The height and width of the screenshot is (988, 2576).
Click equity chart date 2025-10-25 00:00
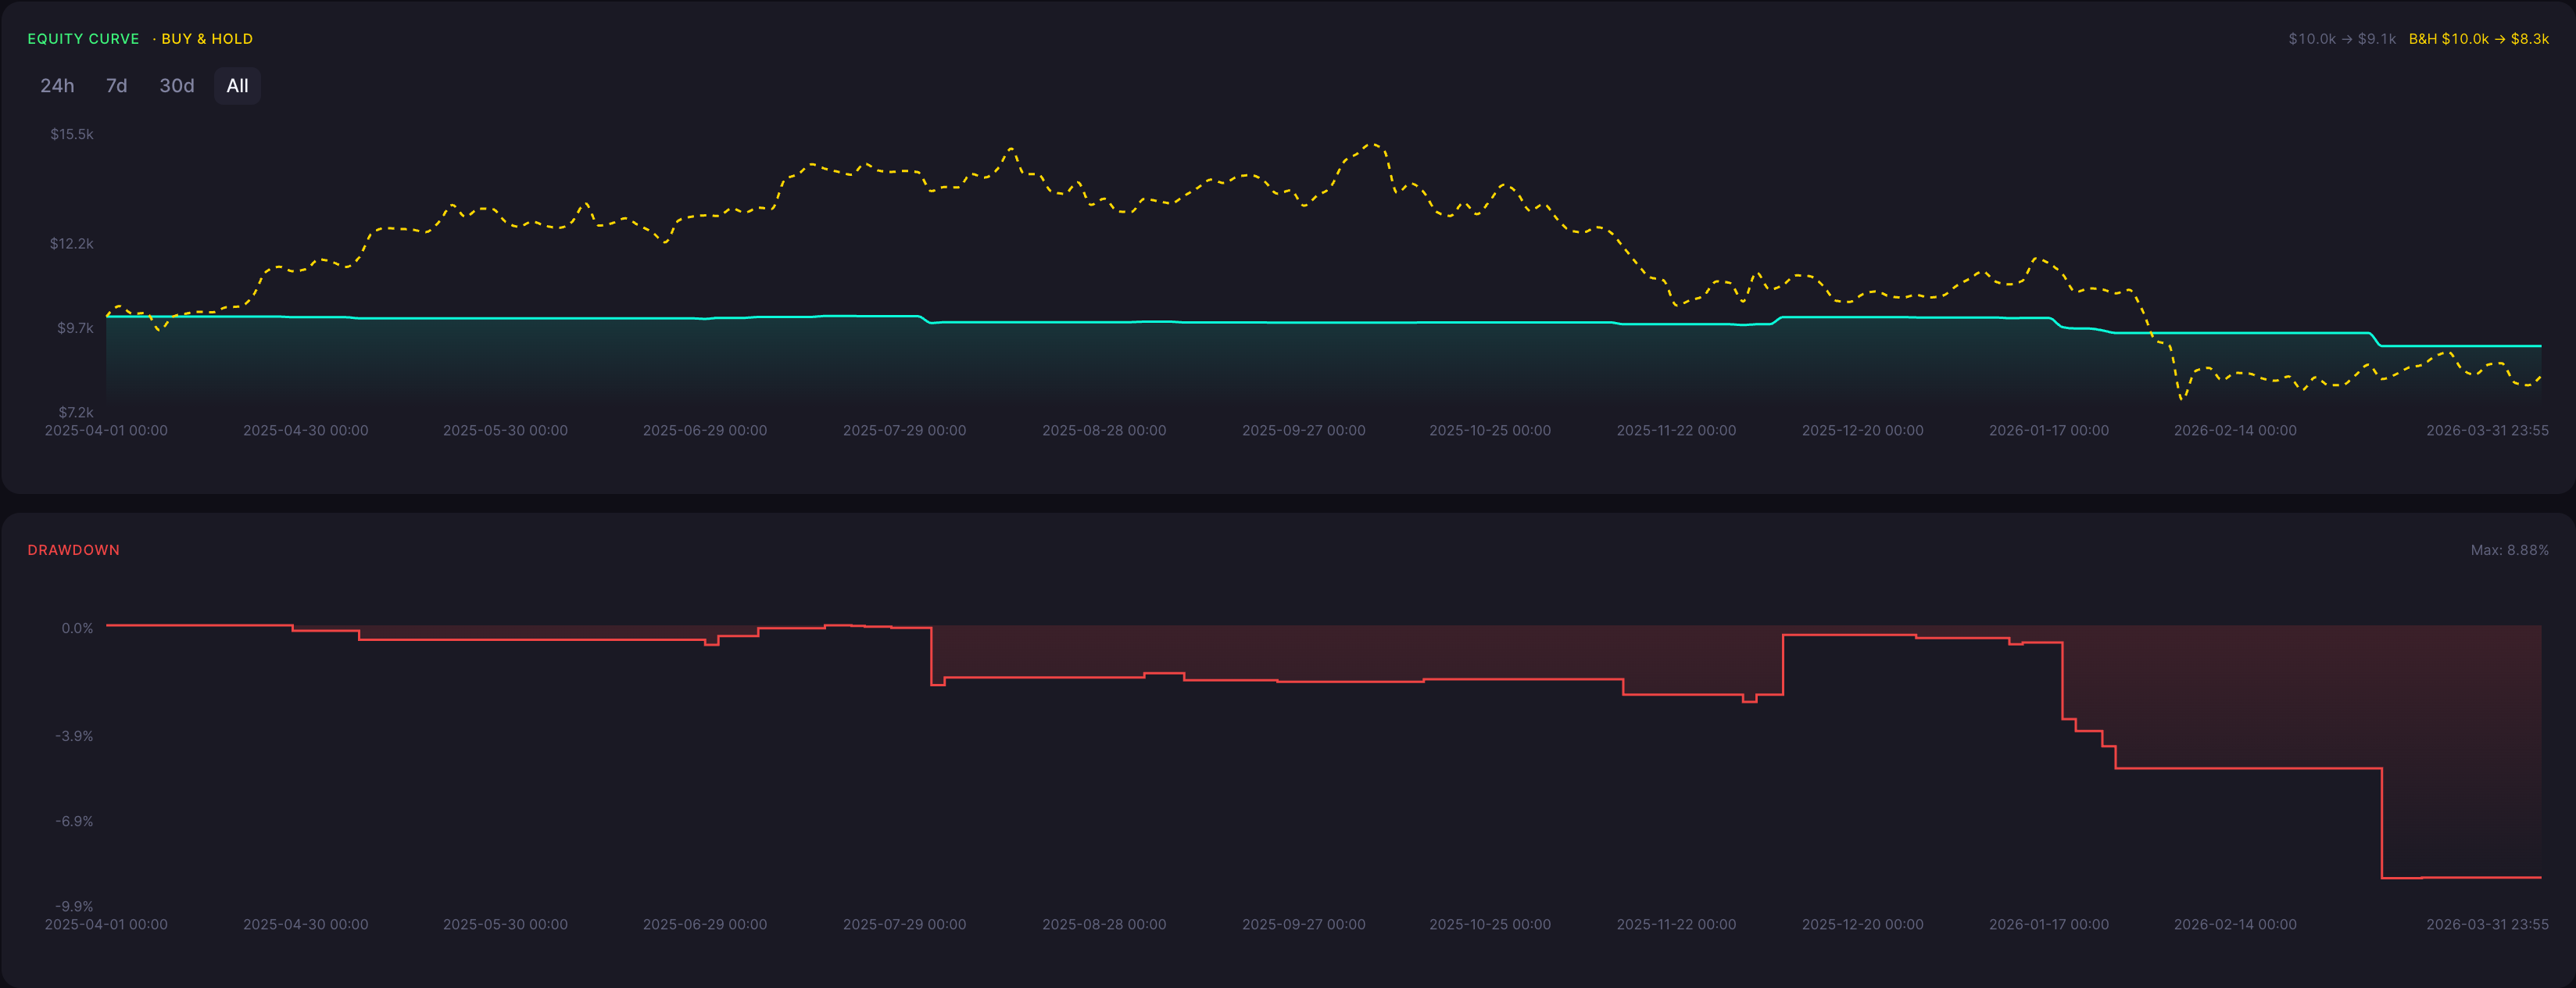[1490, 430]
